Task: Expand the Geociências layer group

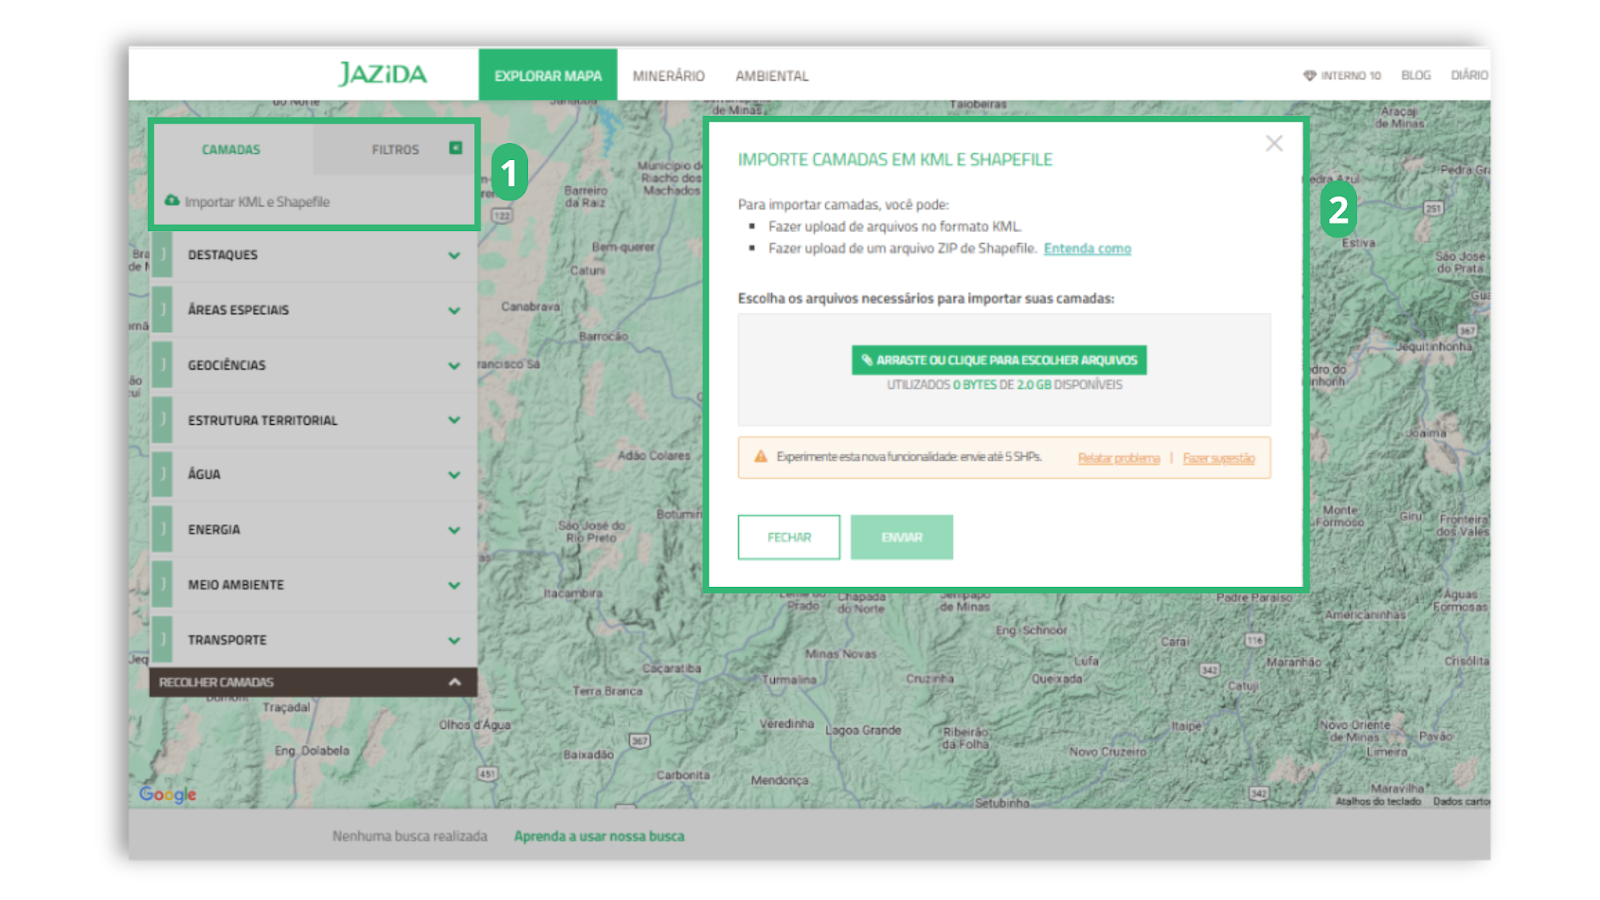Action: pos(314,365)
